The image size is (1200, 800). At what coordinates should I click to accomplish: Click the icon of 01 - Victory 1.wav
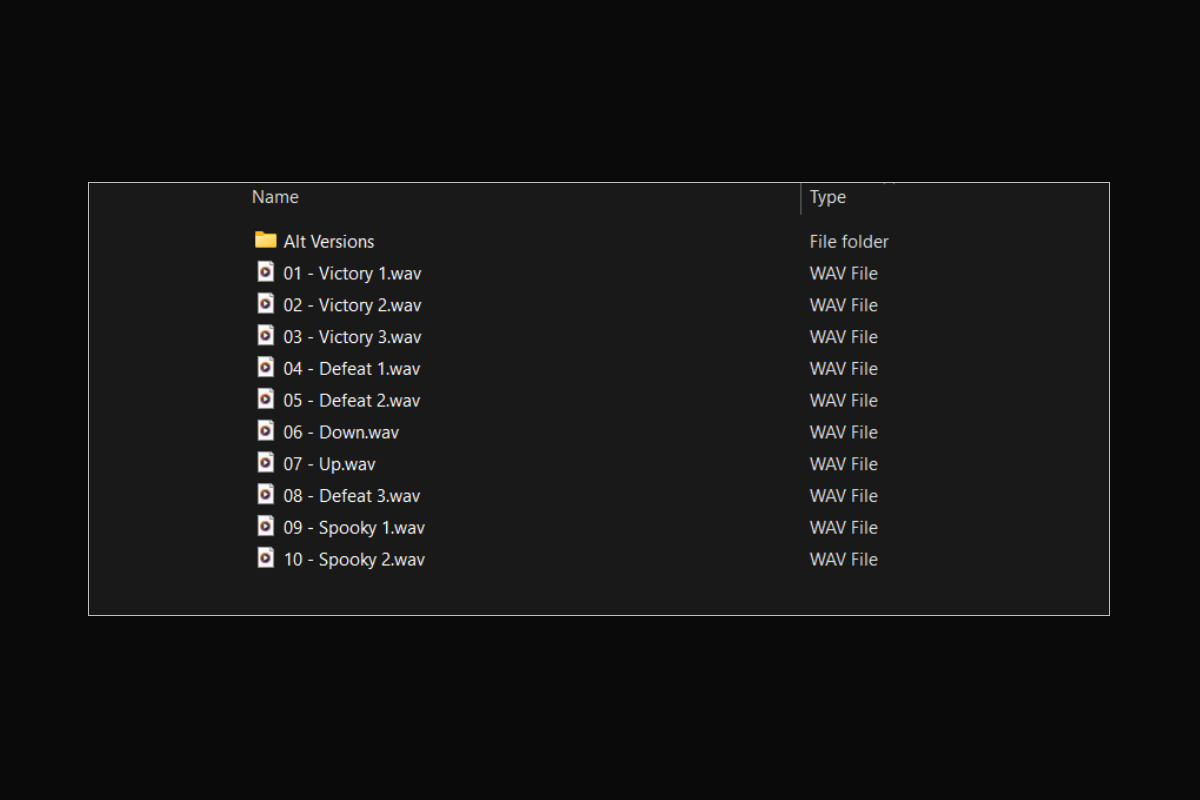click(x=265, y=271)
